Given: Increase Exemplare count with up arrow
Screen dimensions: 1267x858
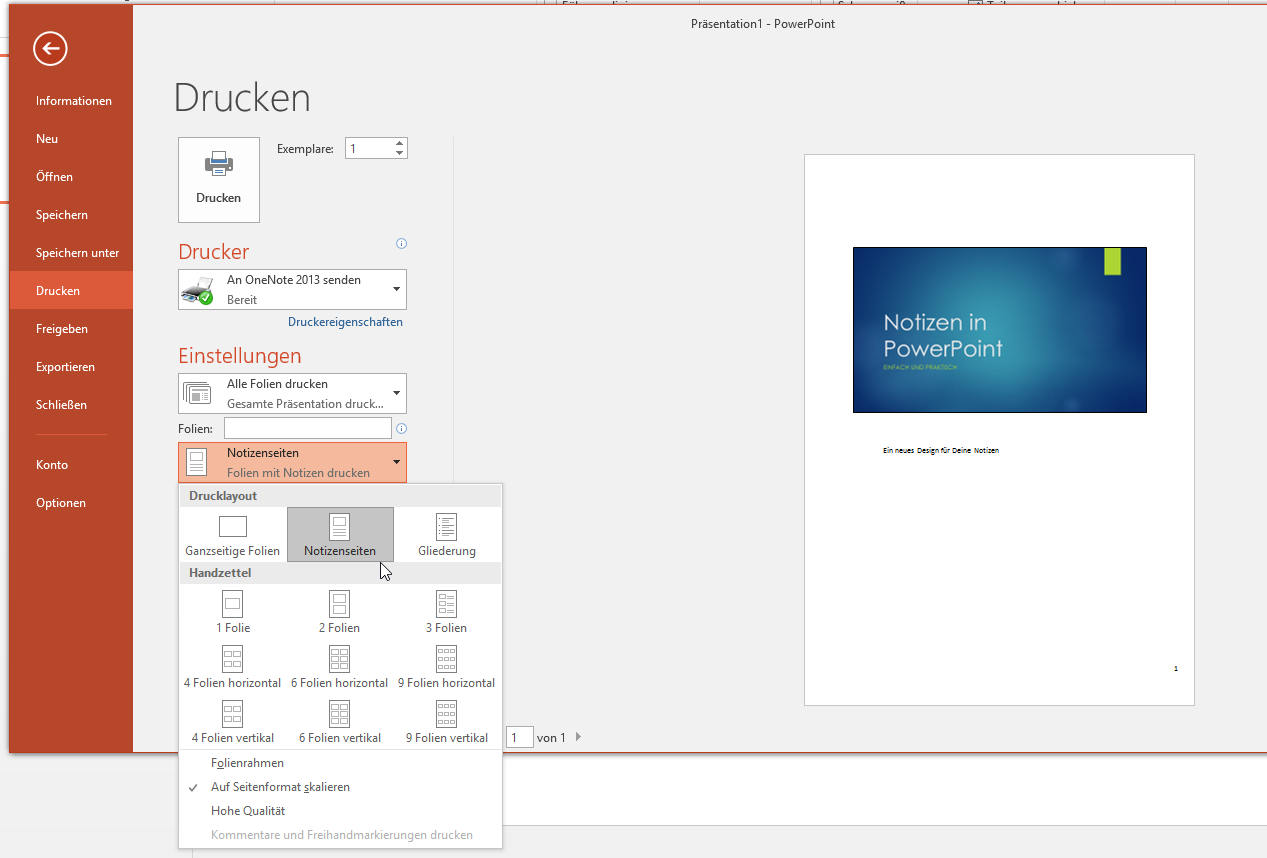Looking at the screenshot, I should pyautogui.click(x=400, y=143).
